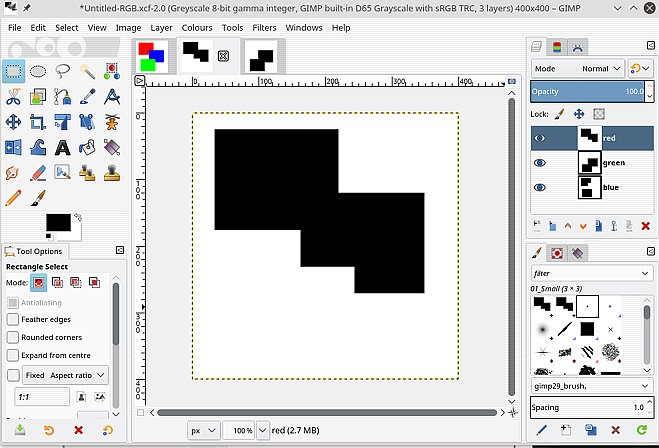Screen dimensions: 659x448
Task: Enable the Fixed aspect ratio checkbox
Action: click(x=13, y=375)
